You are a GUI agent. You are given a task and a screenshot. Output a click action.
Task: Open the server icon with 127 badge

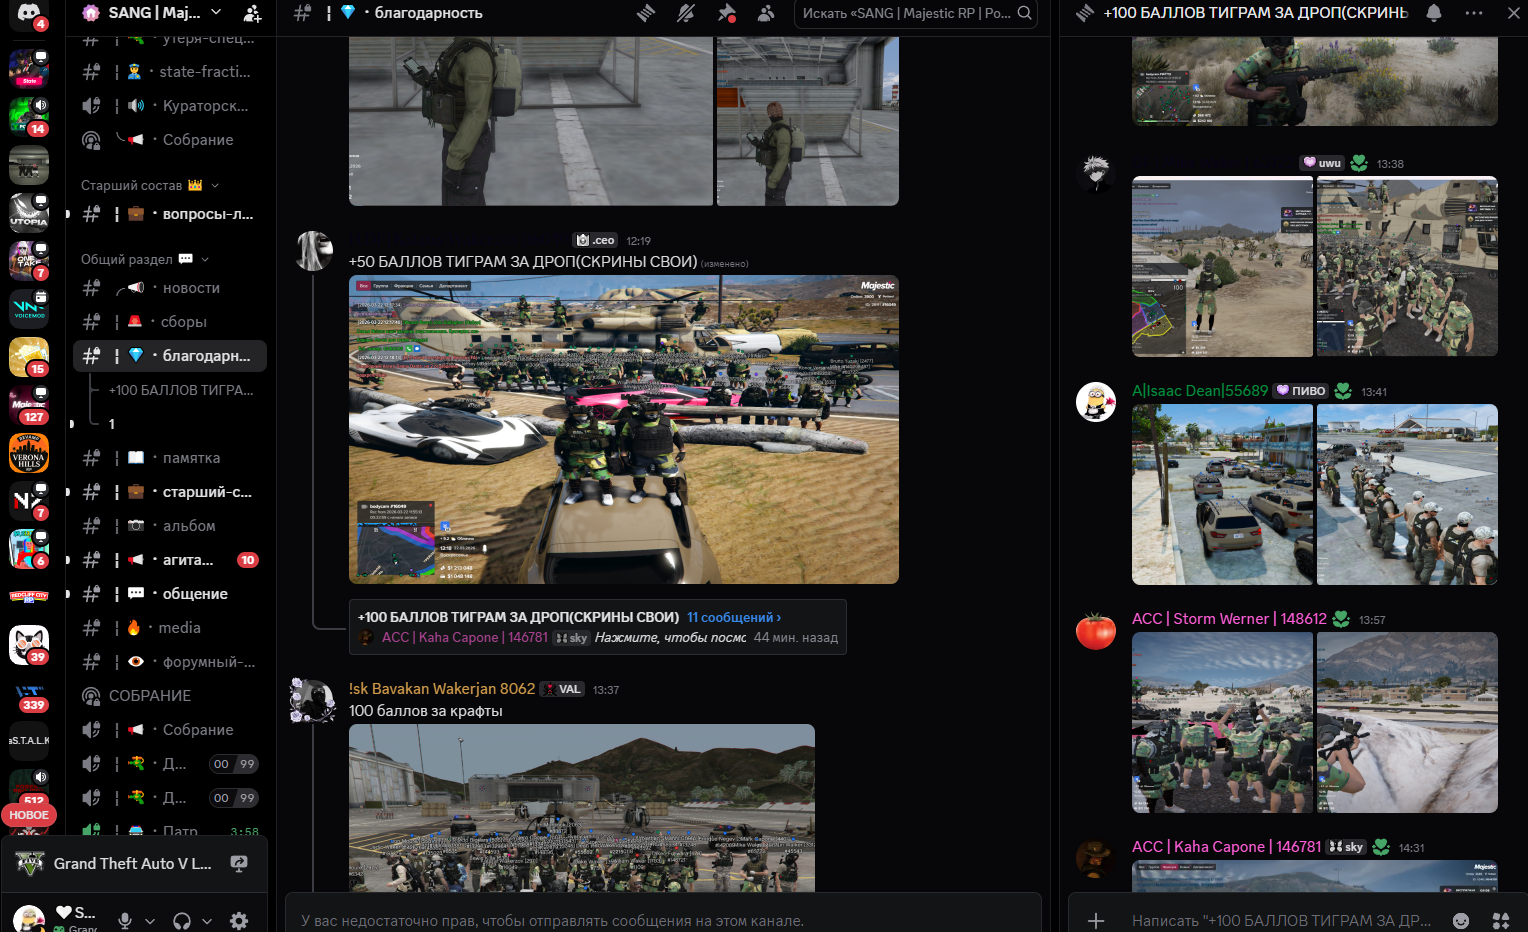[29, 405]
